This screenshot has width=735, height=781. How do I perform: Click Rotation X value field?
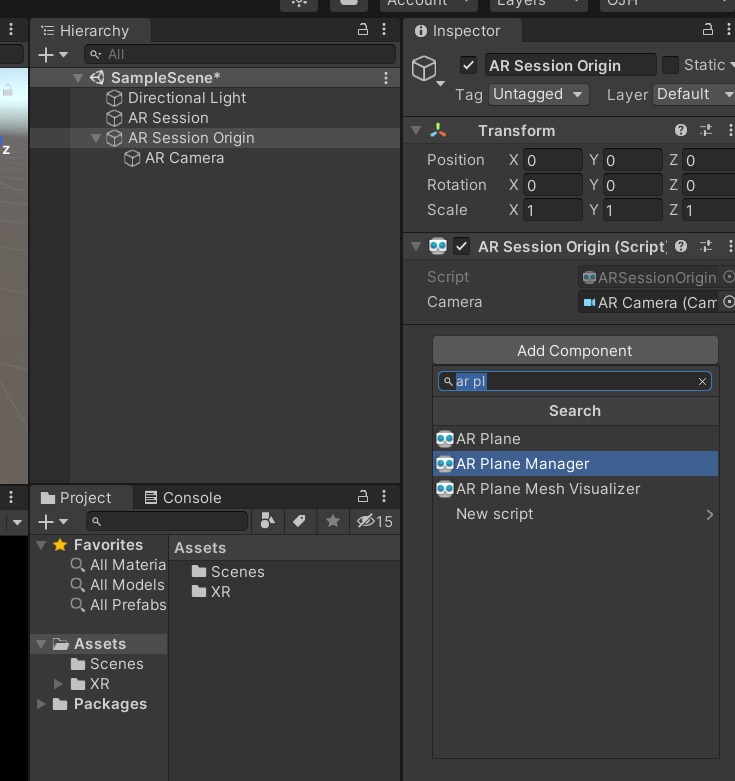552,185
